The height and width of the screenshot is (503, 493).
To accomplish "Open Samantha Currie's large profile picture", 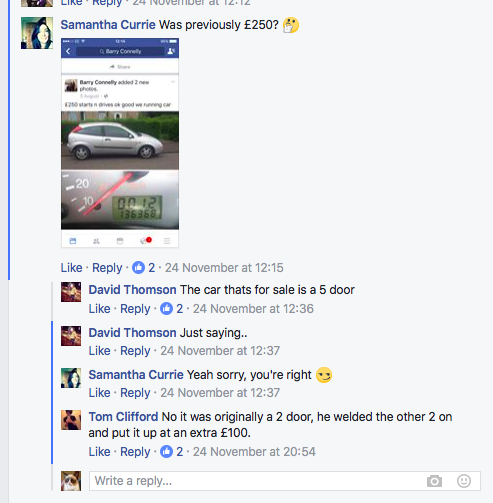I will [37, 33].
